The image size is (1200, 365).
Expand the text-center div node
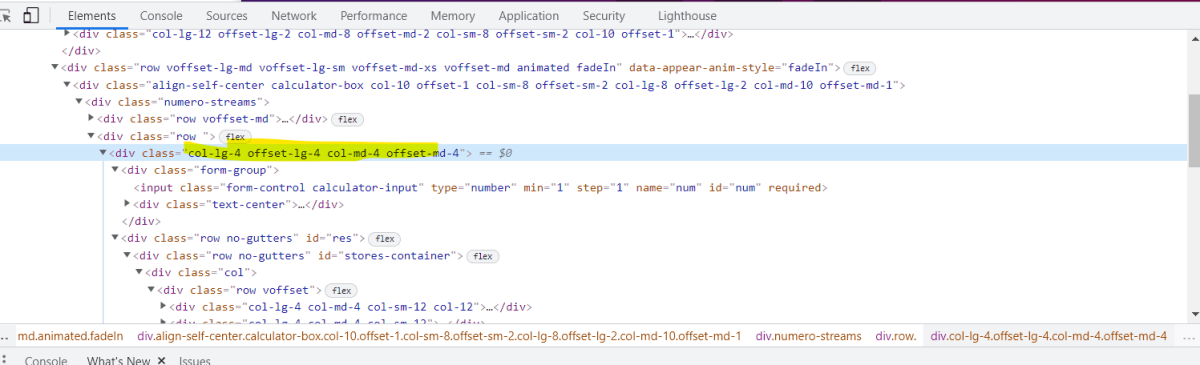127,204
